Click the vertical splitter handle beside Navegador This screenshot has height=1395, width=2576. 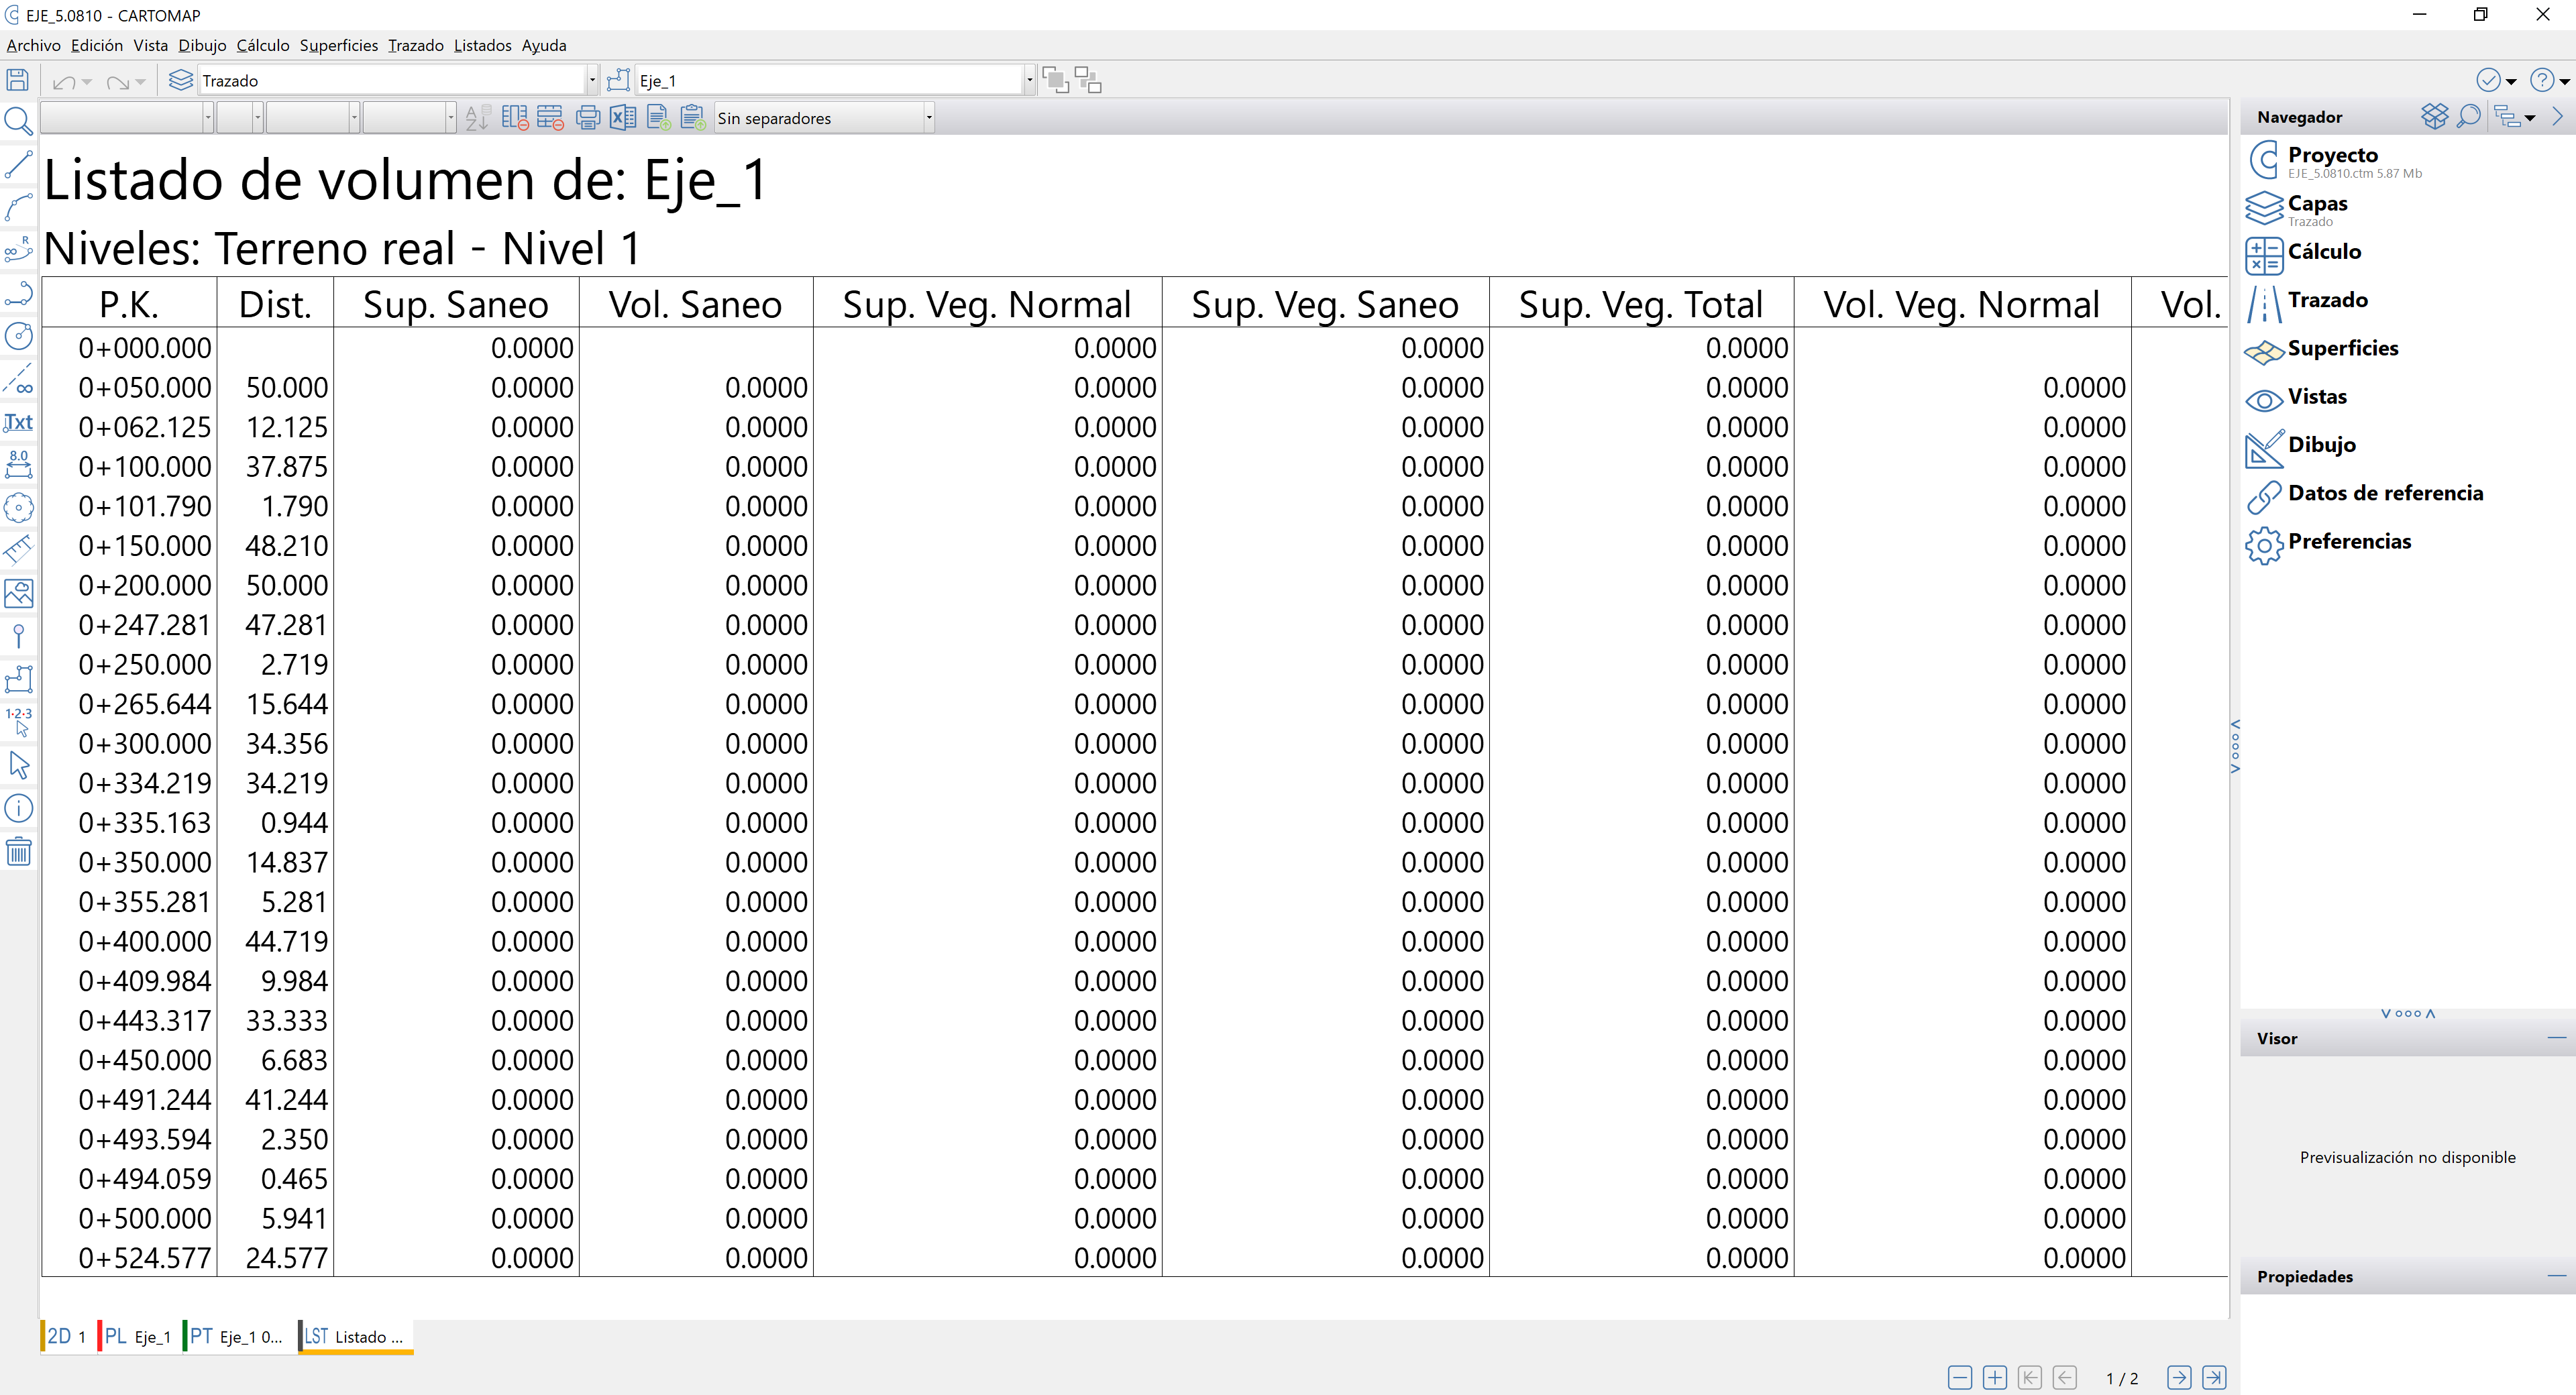[2235, 746]
